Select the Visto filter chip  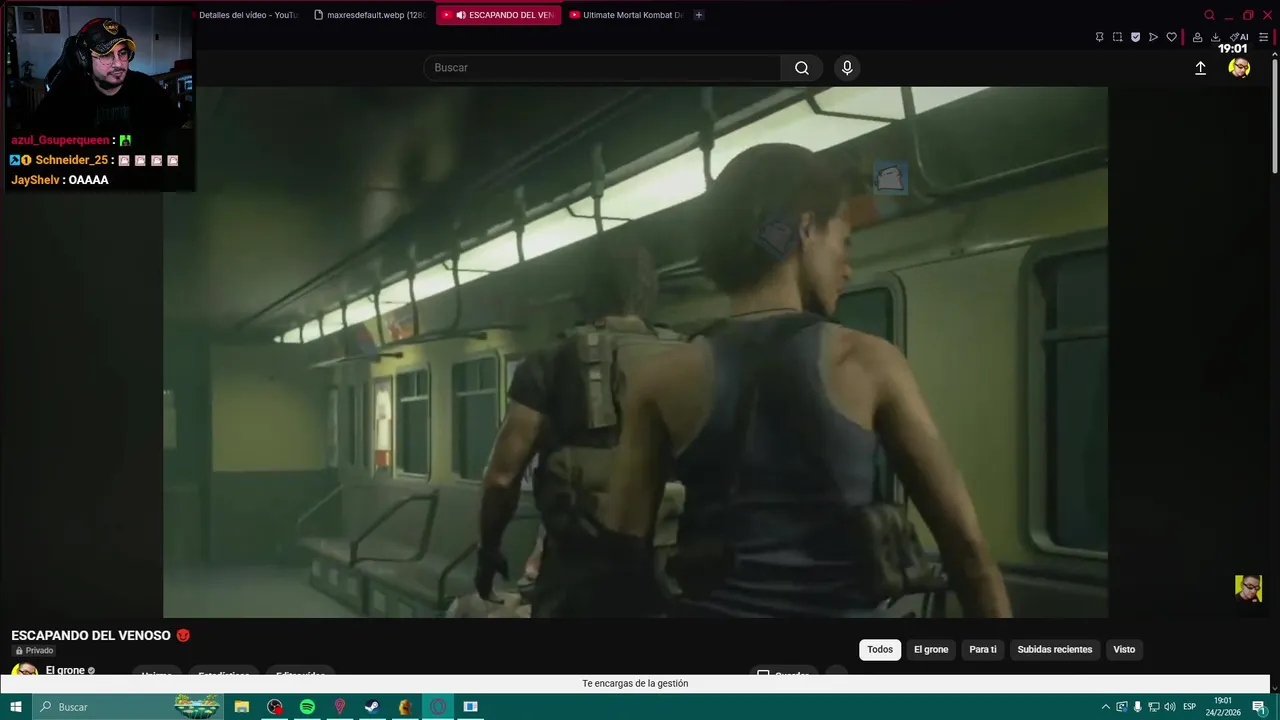[x=1124, y=649]
